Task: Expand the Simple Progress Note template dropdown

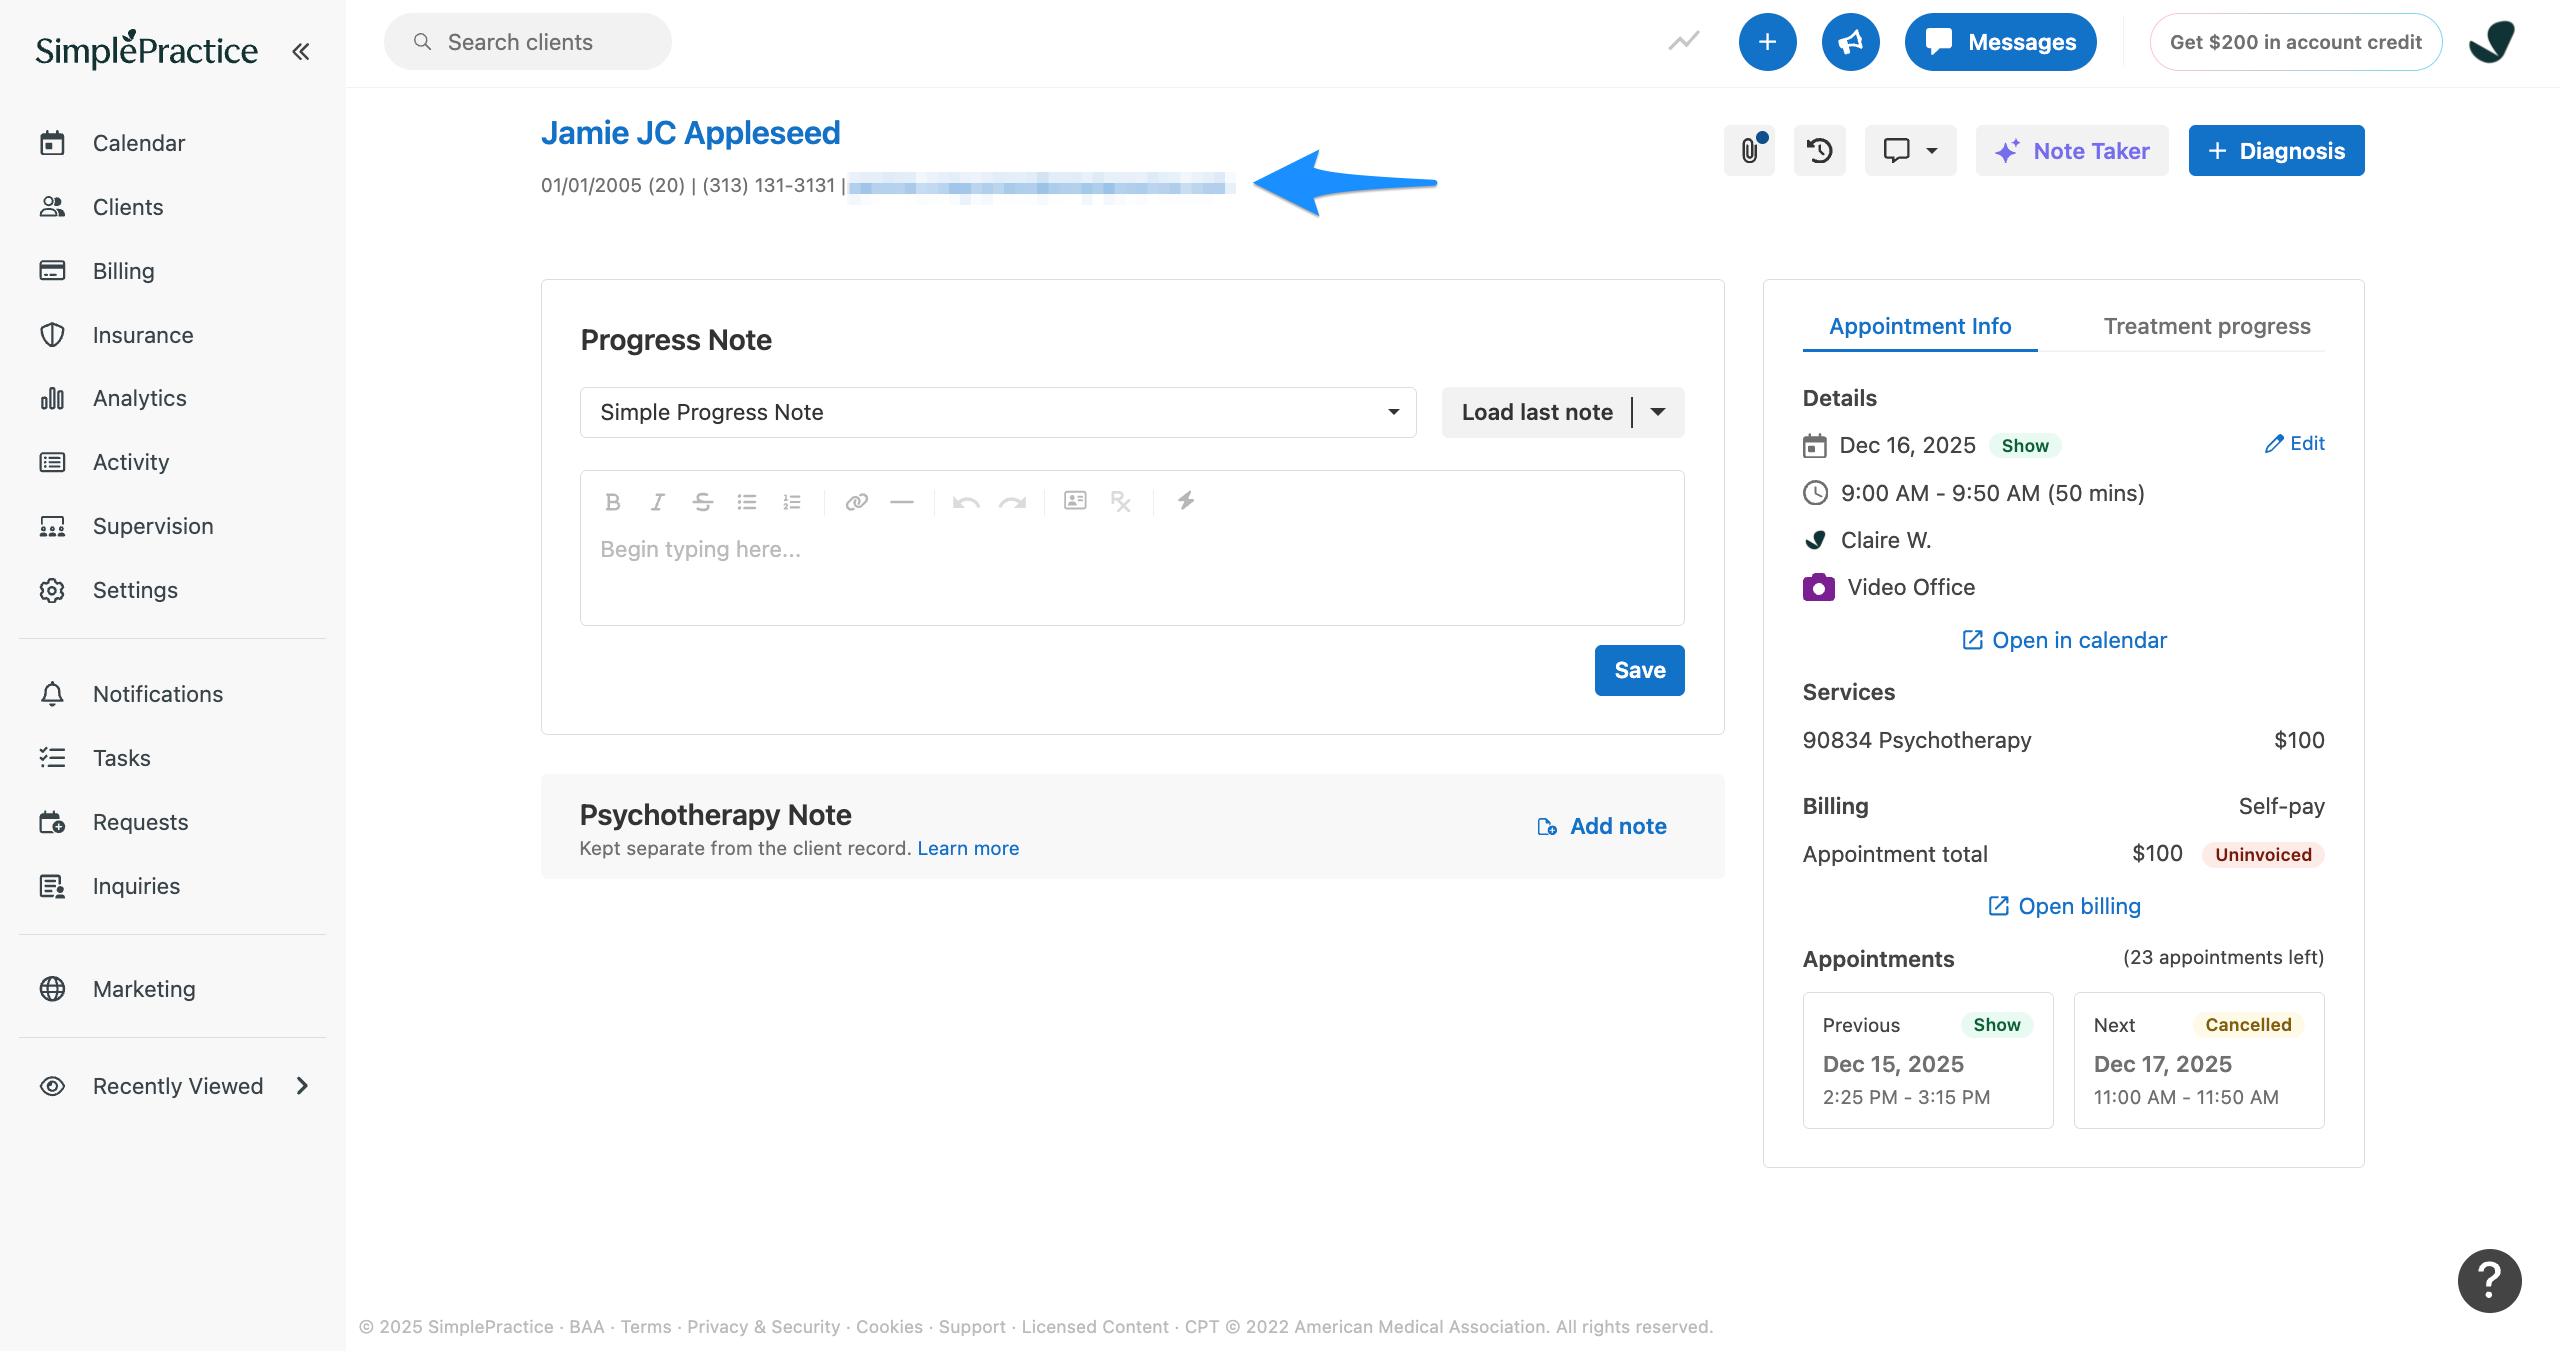Action: click(x=998, y=412)
